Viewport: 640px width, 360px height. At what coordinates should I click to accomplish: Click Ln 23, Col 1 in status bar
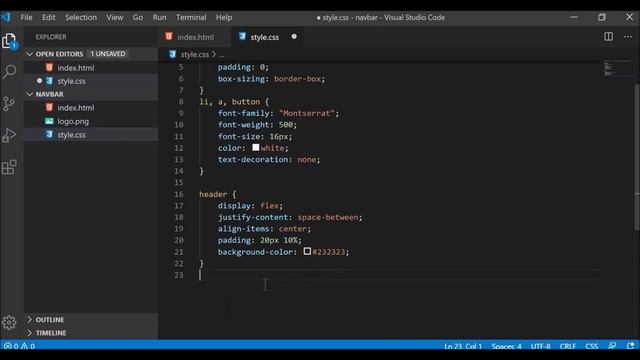point(463,346)
